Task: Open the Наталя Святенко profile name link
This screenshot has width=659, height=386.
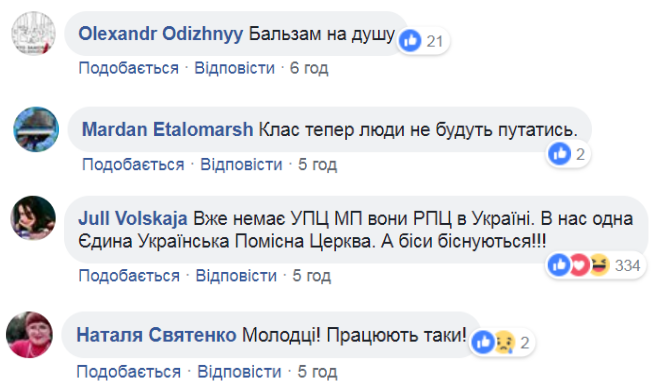Action: click(x=156, y=335)
